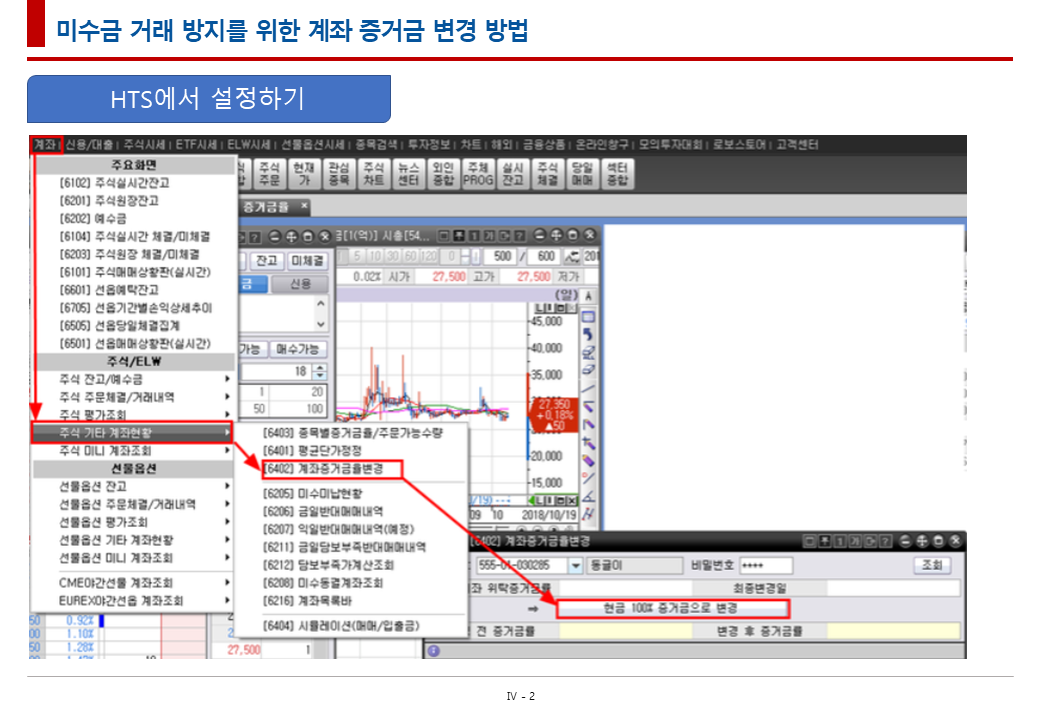Open the 종목검색 menu
The image size is (1040, 720).
(376, 145)
